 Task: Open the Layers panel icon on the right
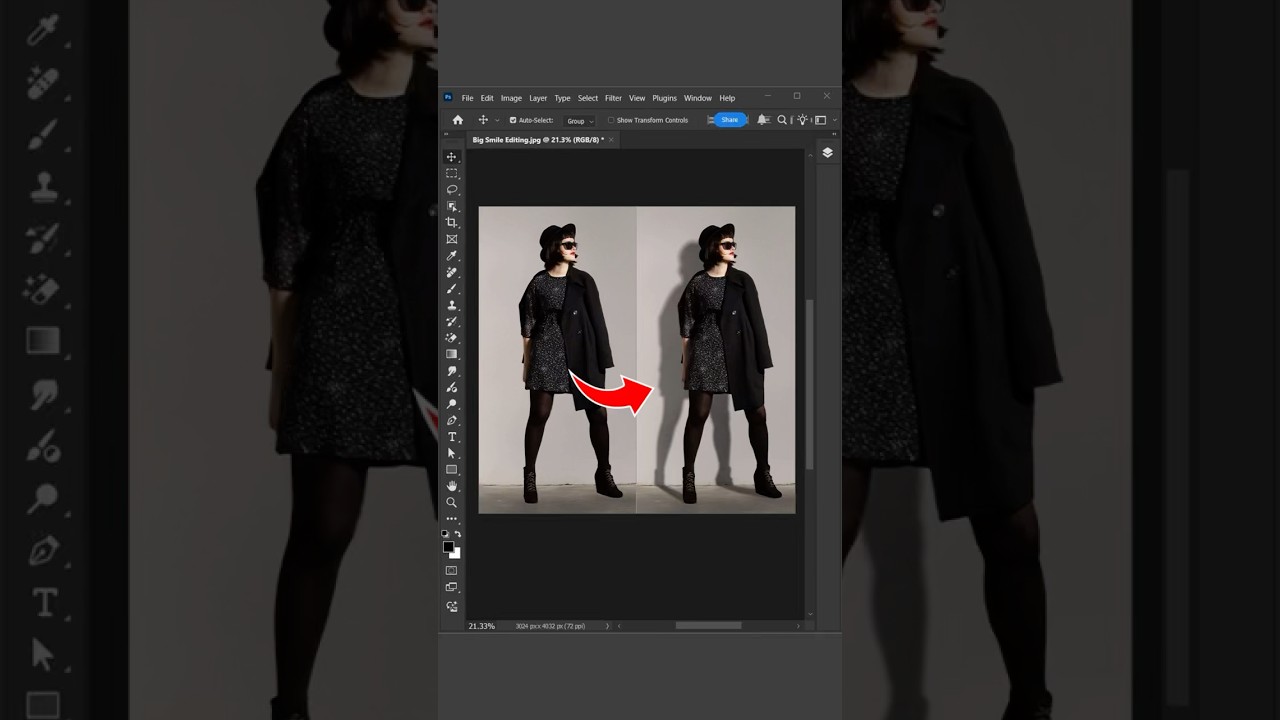[x=827, y=153]
